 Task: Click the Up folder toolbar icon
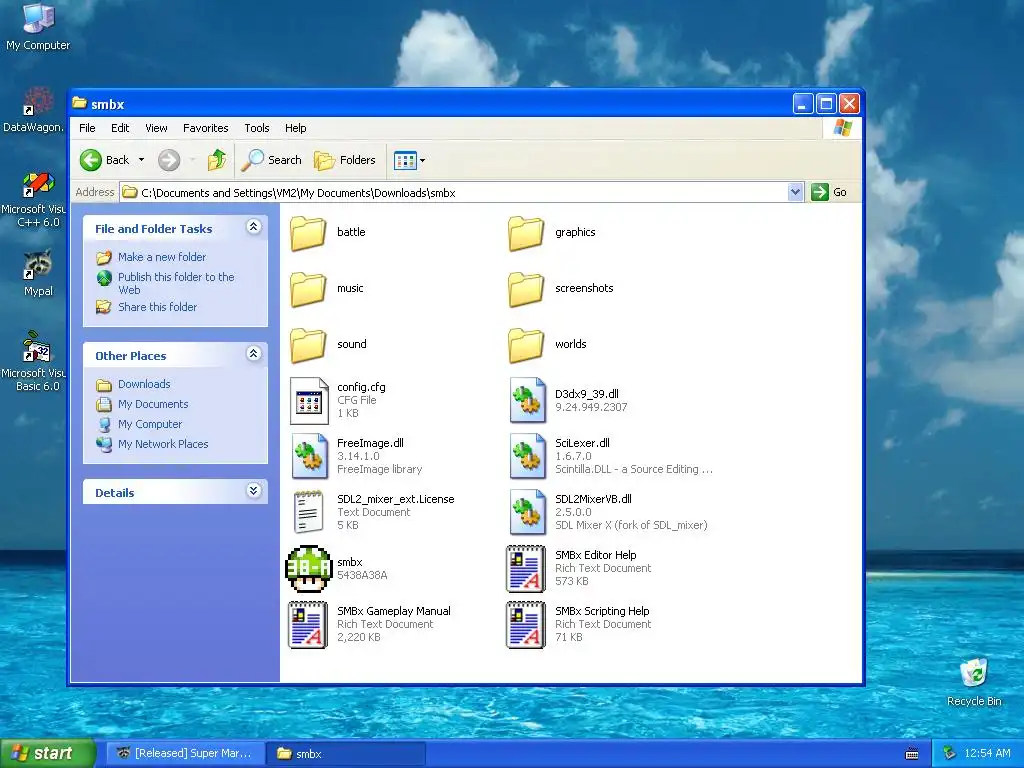[217, 160]
